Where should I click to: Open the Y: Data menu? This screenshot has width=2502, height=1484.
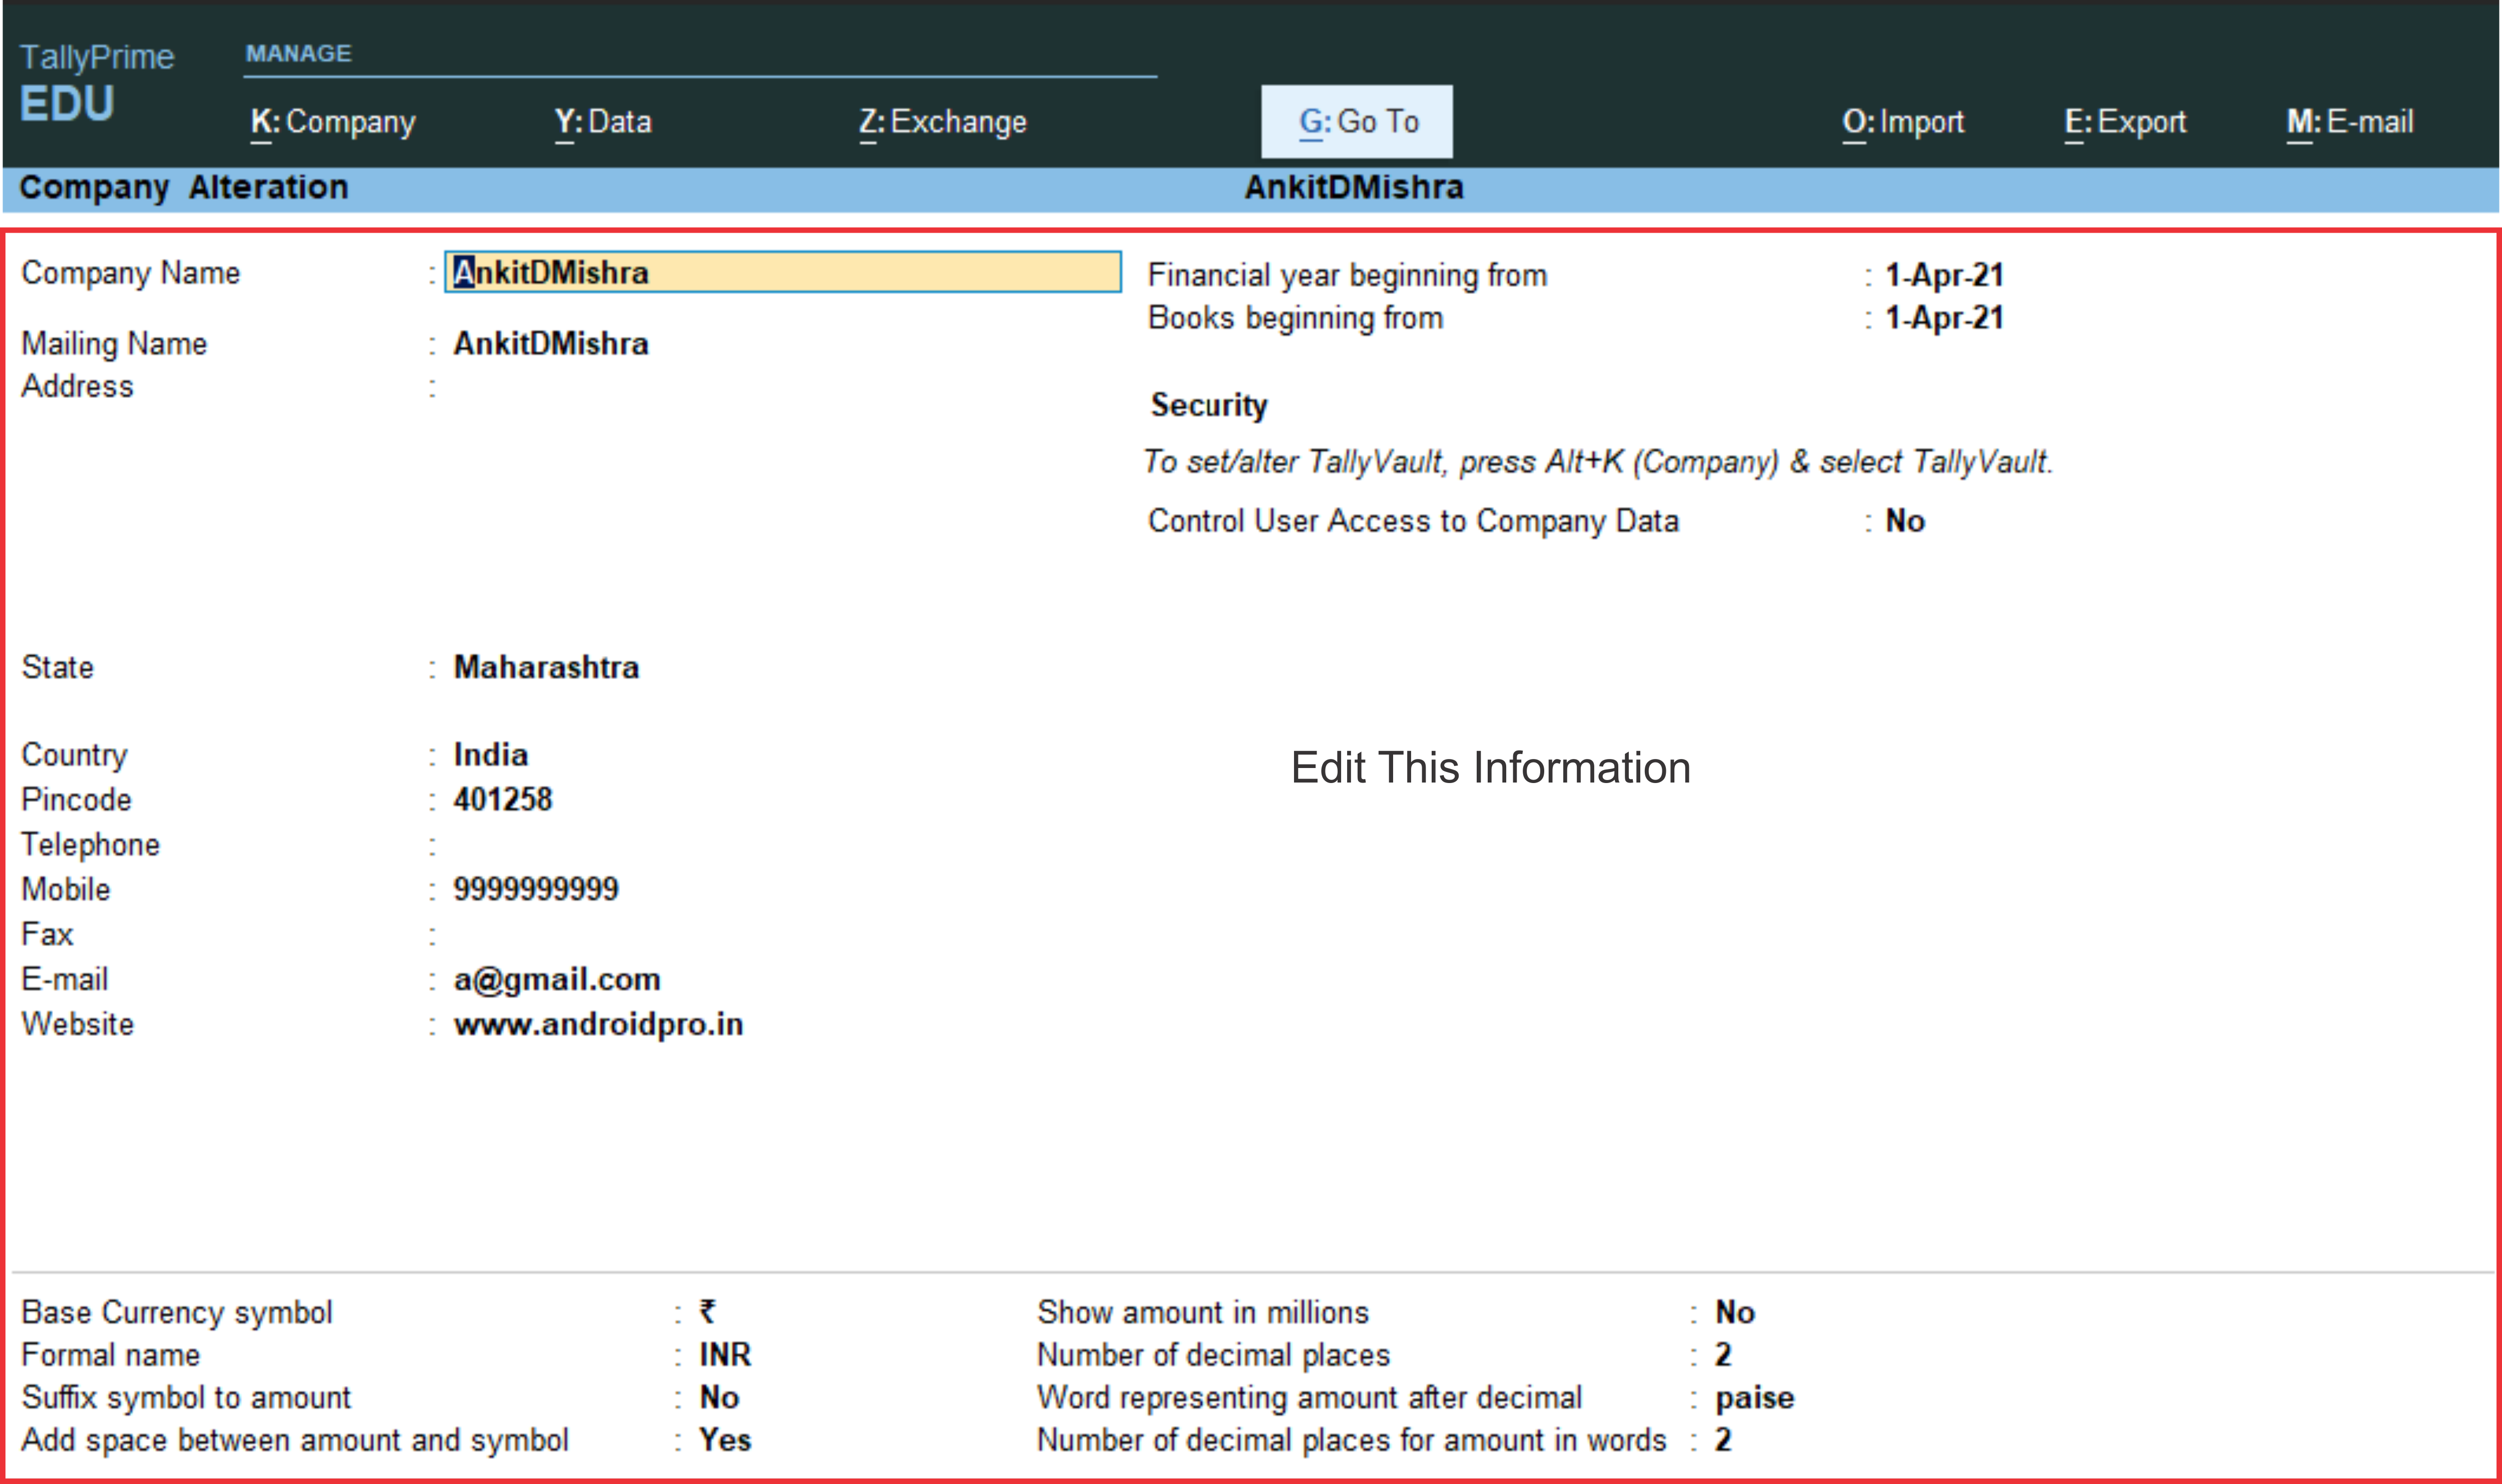(603, 122)
